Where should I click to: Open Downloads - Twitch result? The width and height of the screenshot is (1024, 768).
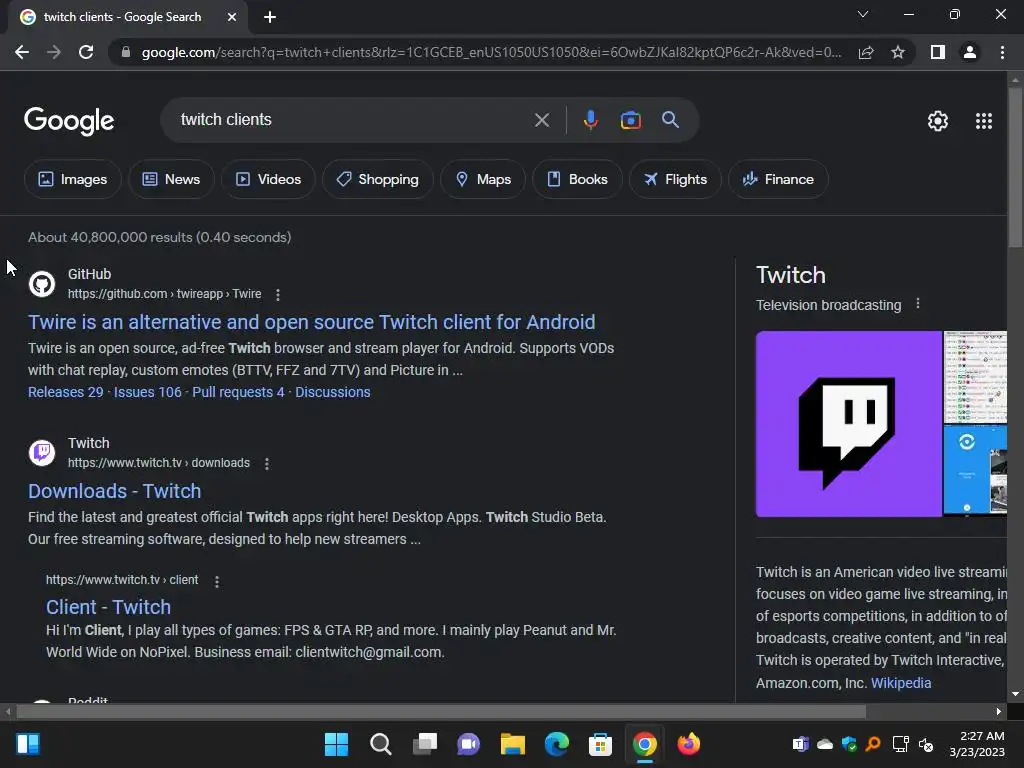(114, 491)
